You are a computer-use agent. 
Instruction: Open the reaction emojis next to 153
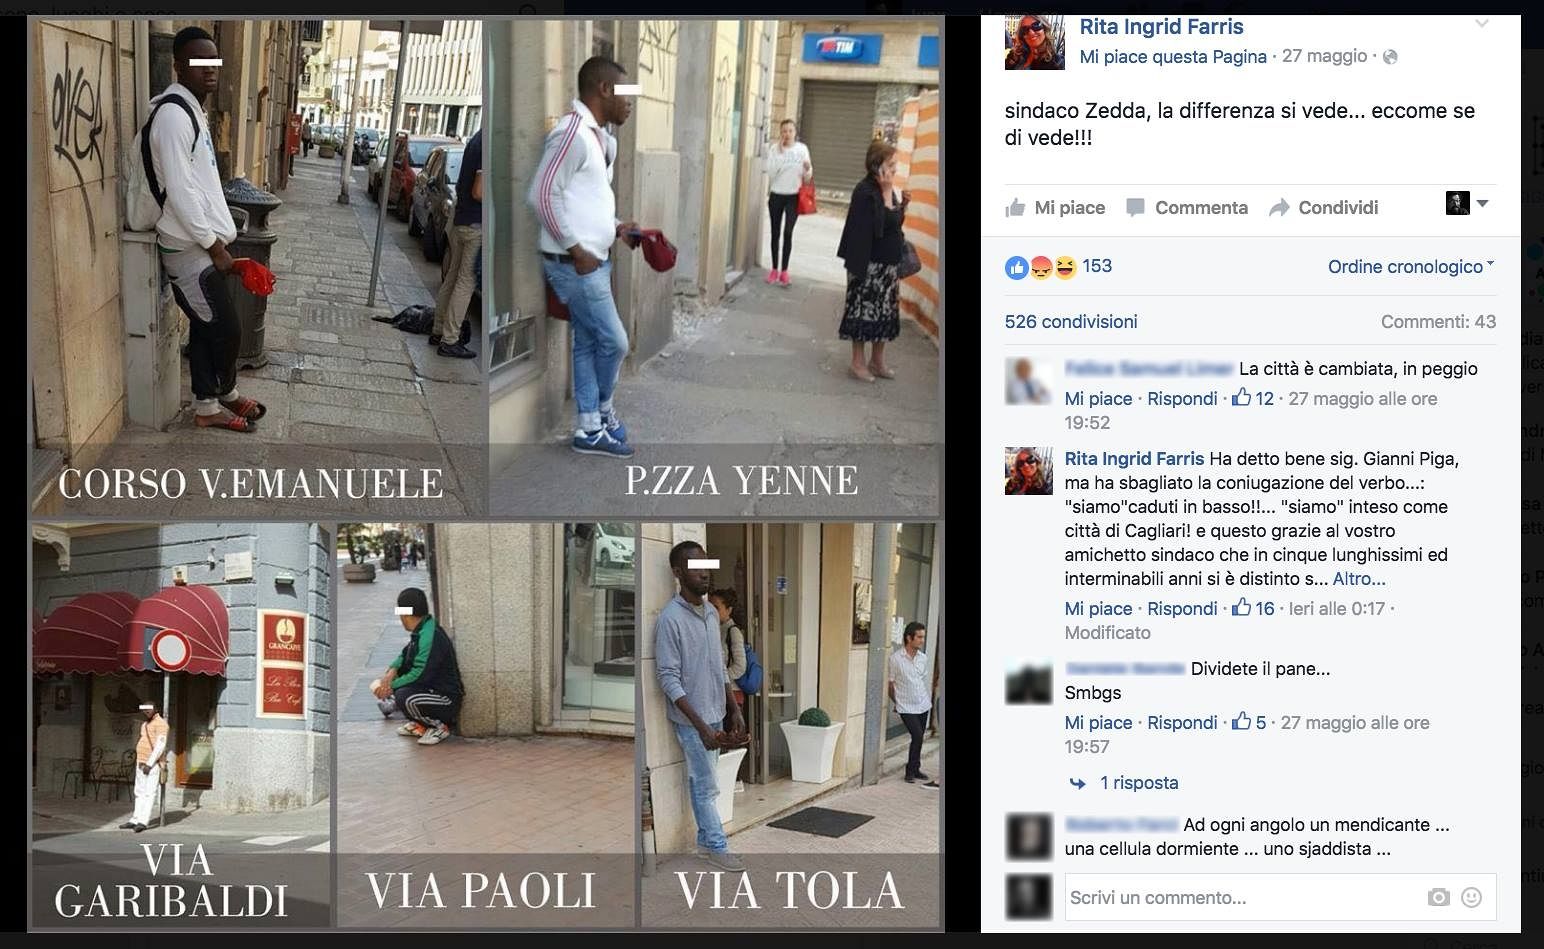[1041, 267]
